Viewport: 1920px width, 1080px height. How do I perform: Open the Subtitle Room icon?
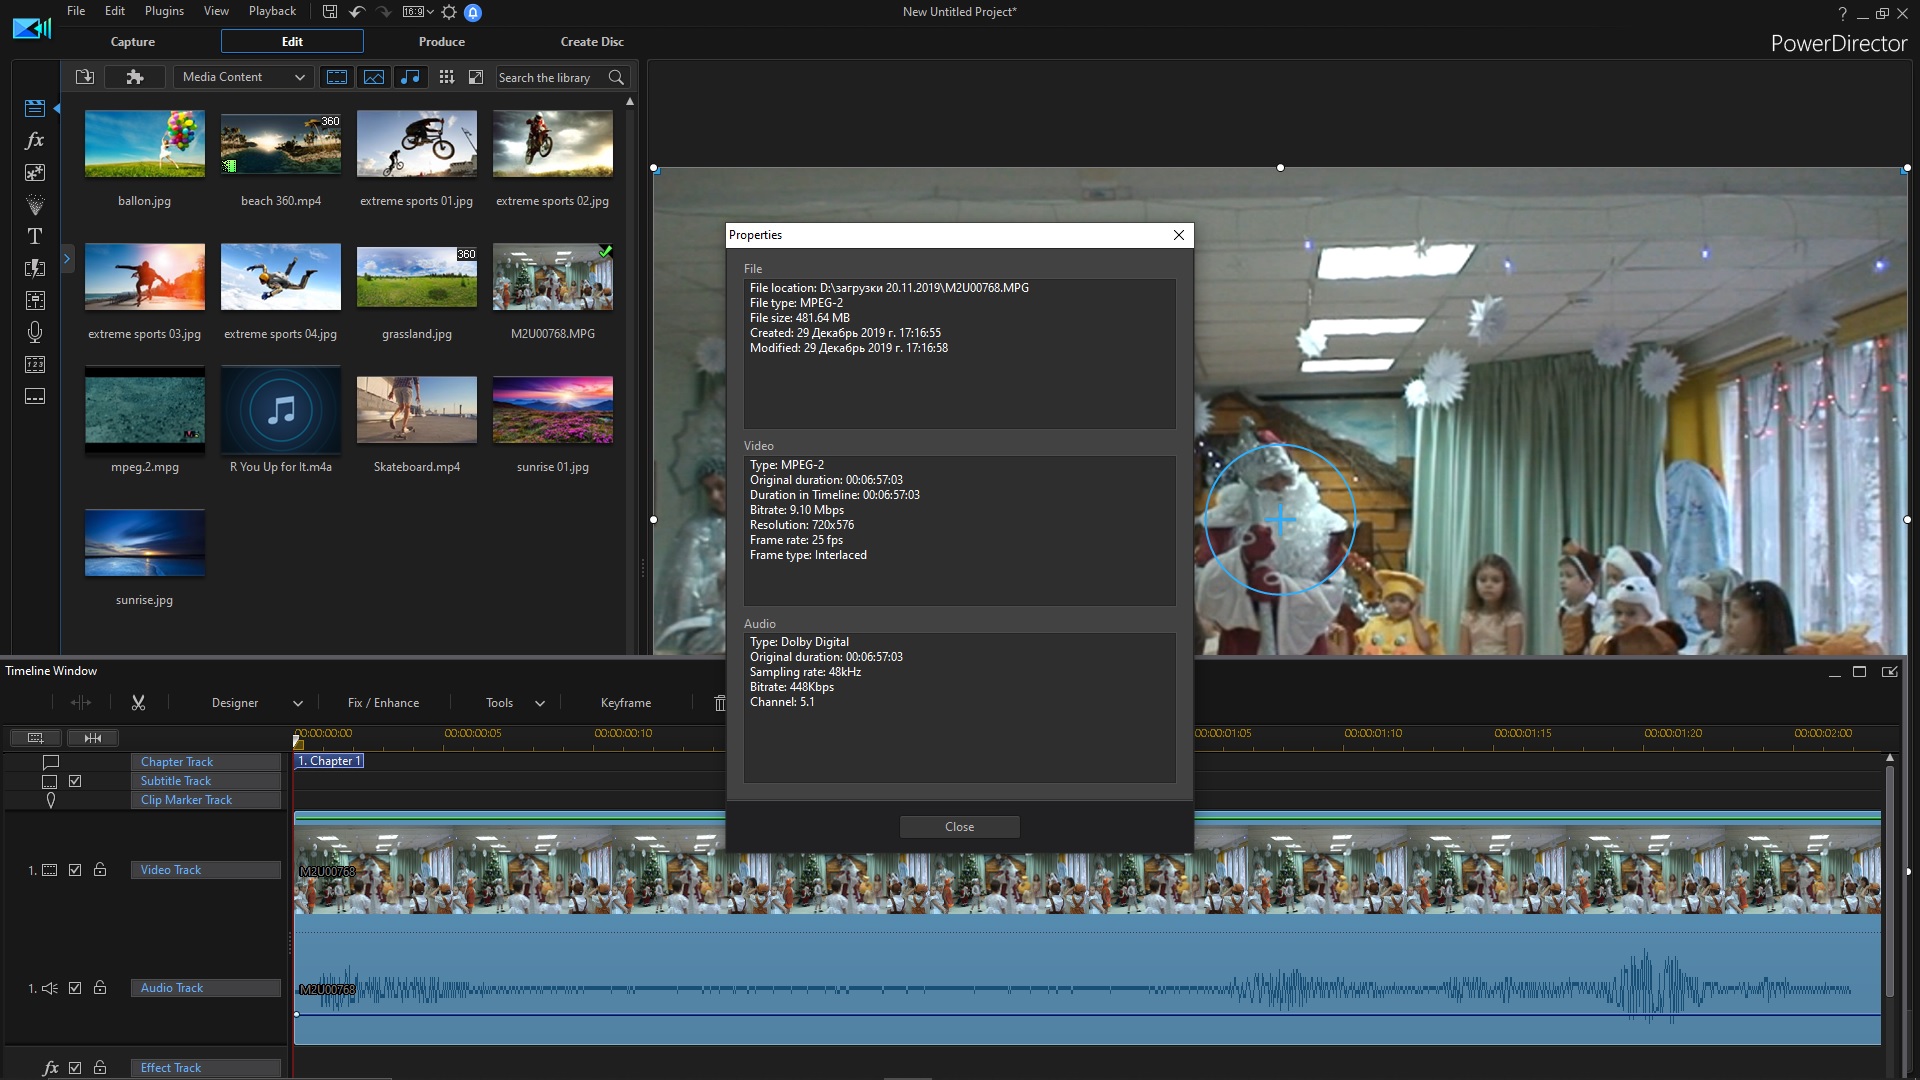(34, 396)
